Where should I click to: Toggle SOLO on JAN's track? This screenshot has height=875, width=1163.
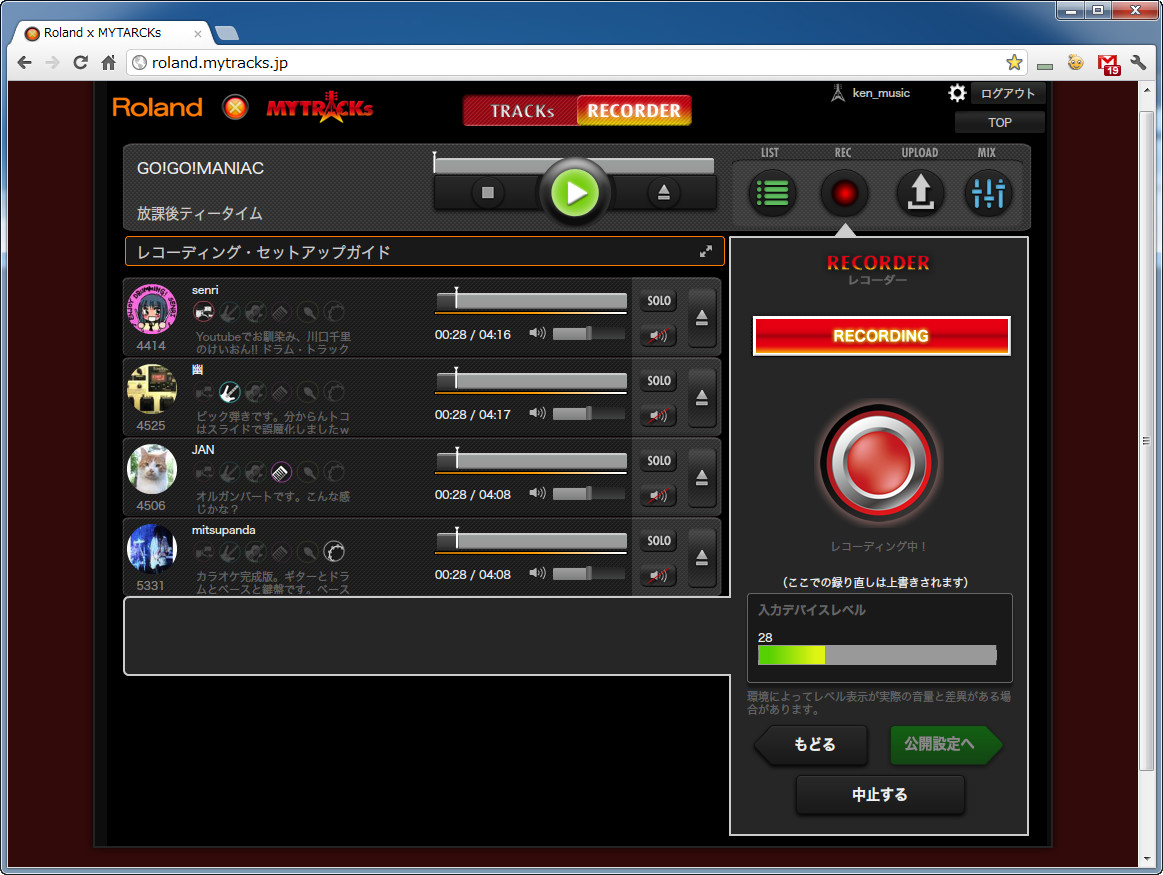(x=659, y=461)
